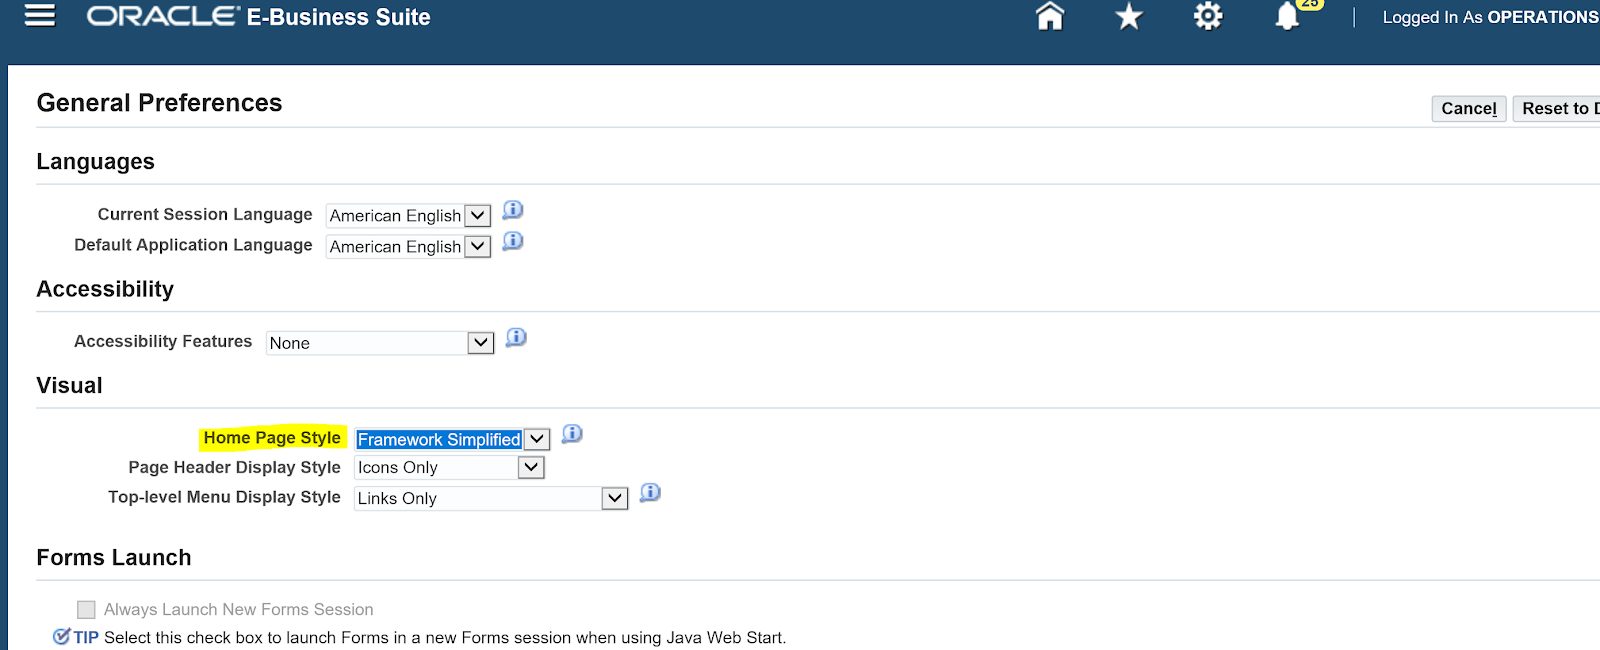Click the Reset to Default button
This screenshot has height=650, width=1600.
(x=1554, y=108)
